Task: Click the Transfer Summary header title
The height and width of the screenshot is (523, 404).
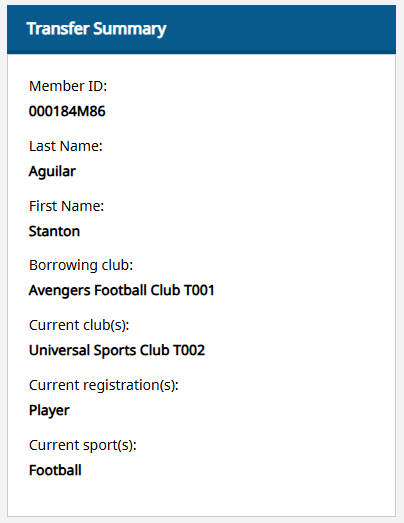Action: (x=96, y=29)
